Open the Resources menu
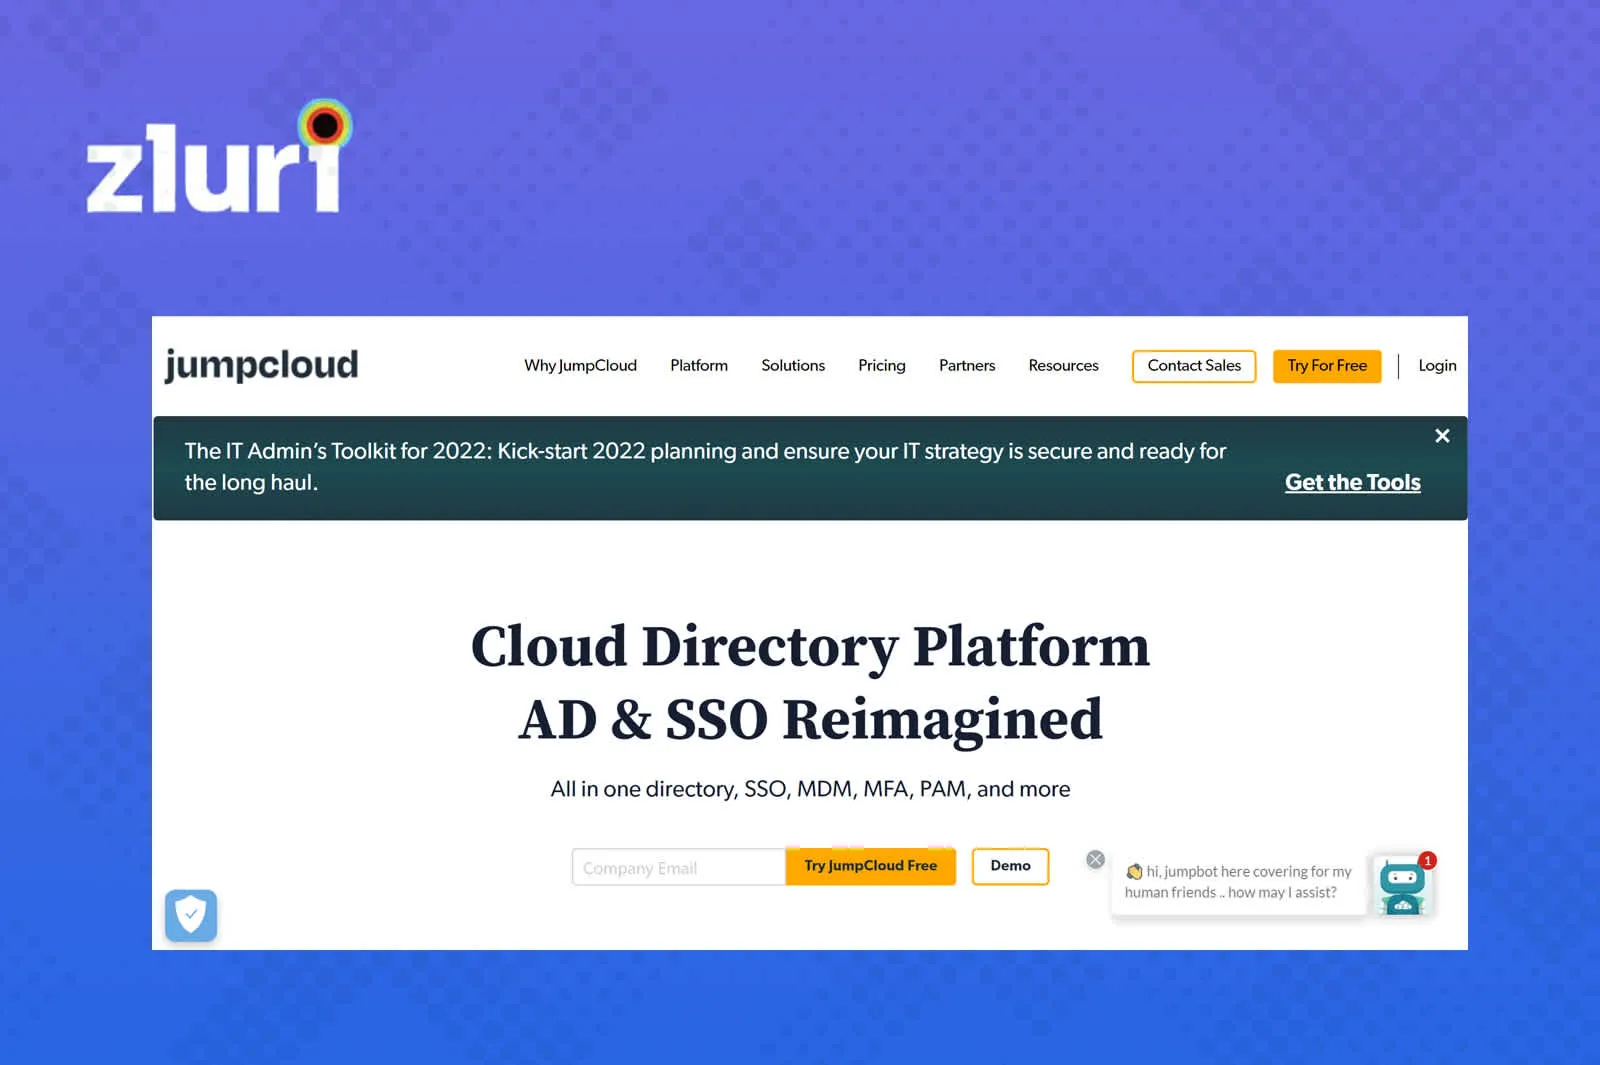The width and height of the screenshot is (1600, 1065). point(1063,365)
